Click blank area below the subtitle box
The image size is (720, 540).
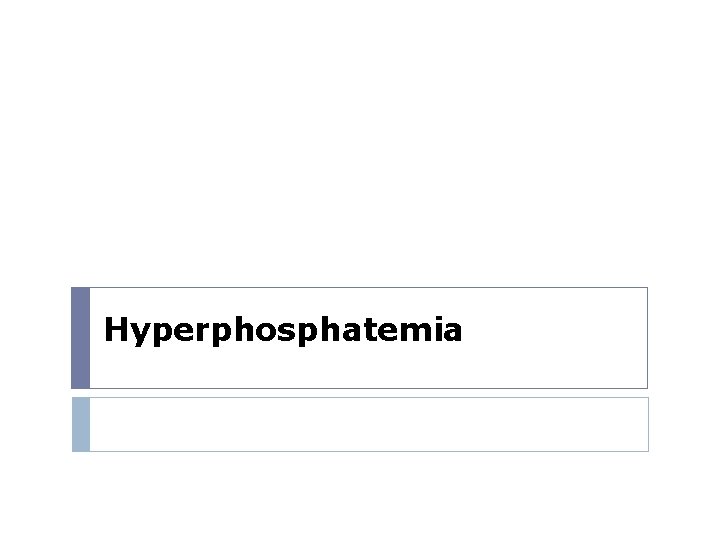click(x=360, y=496)
